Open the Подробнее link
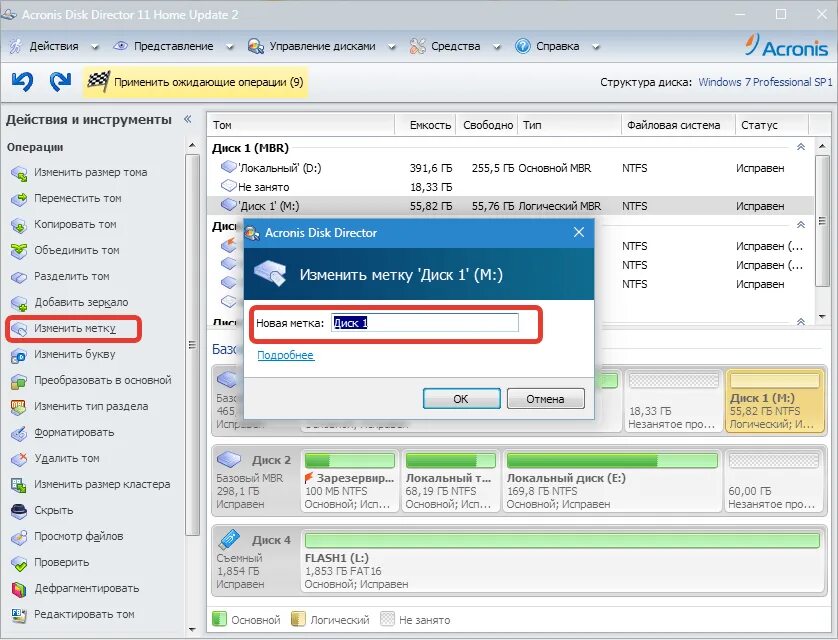The image size is (838, 640). [285, 355]
